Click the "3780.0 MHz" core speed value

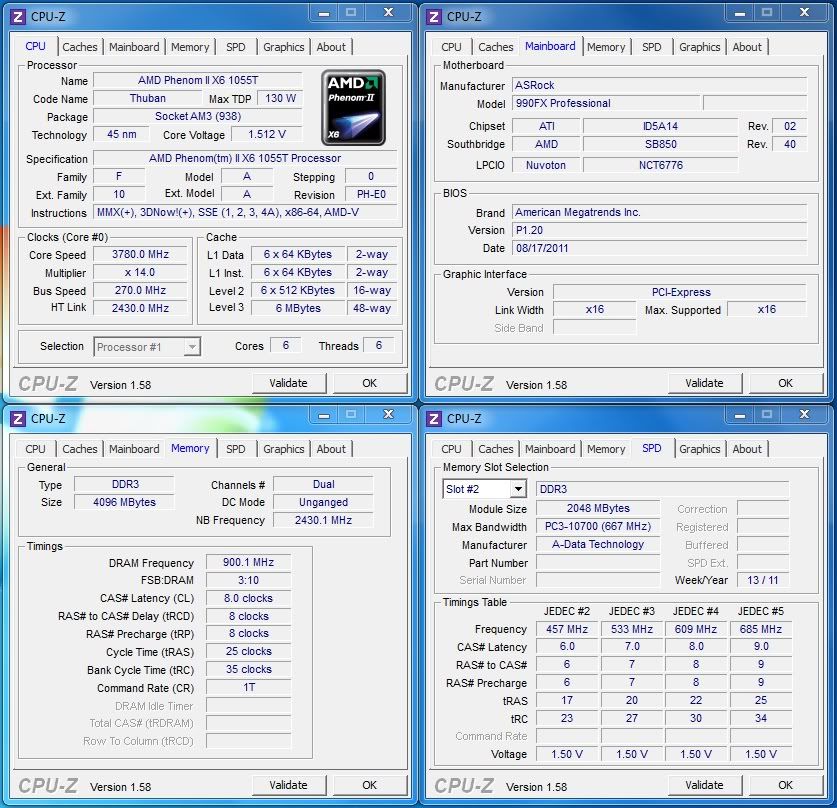[140, 255]
